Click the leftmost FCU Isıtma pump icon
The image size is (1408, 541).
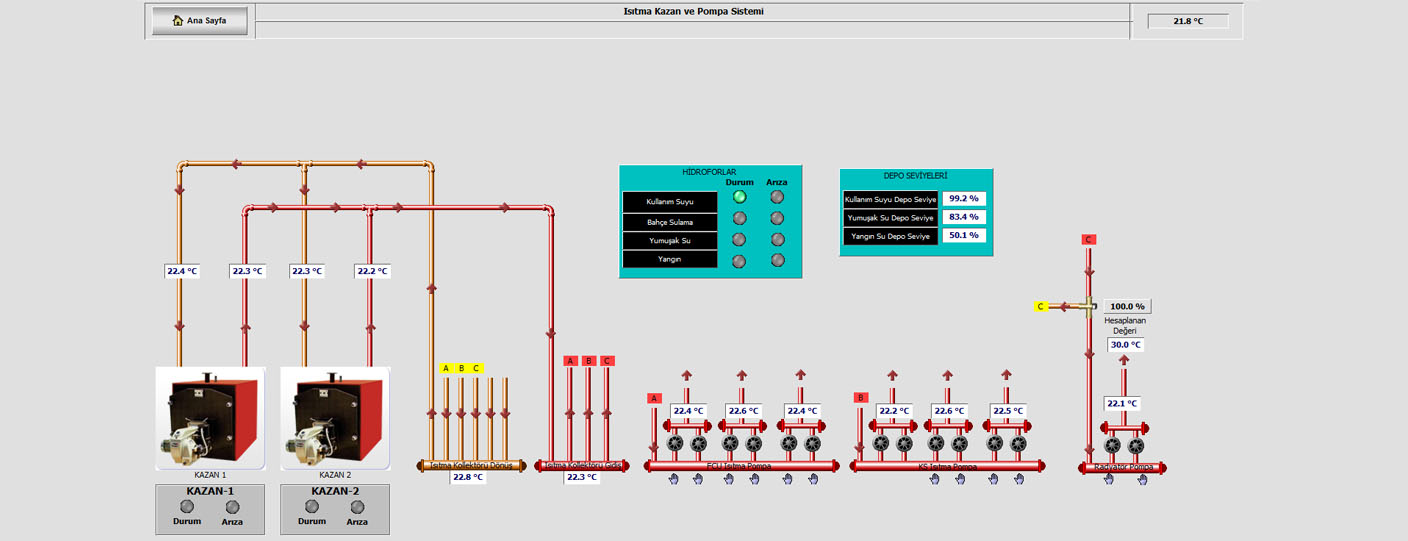[x=674, y=443]
